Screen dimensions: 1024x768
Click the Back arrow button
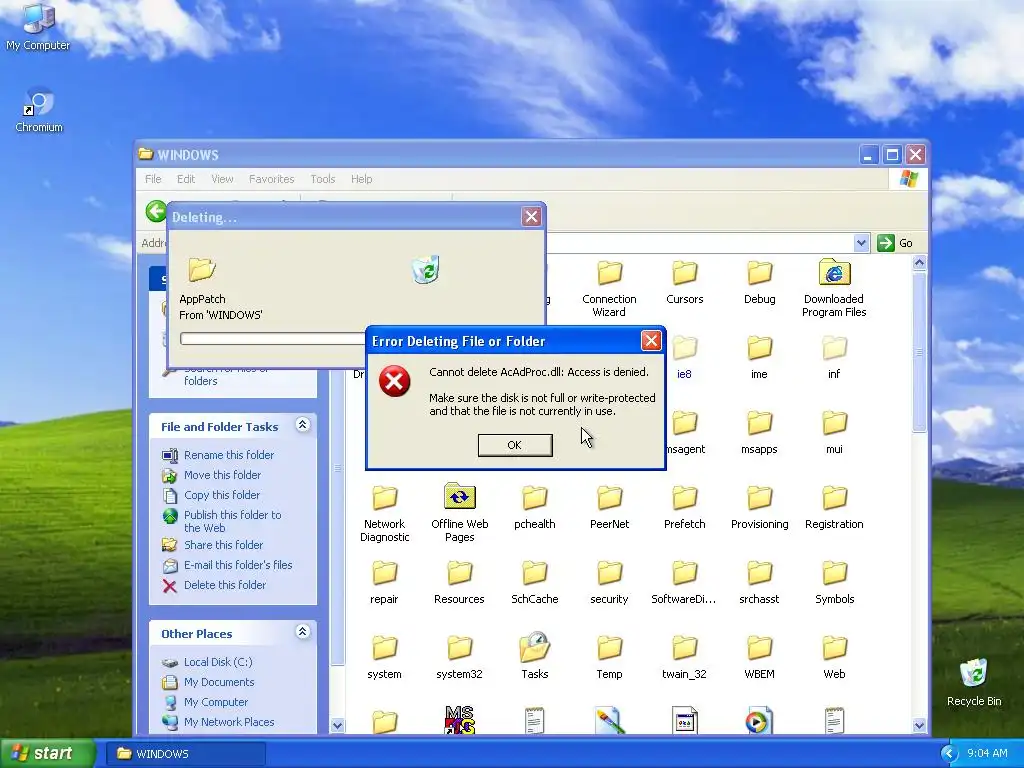(155, 212)
